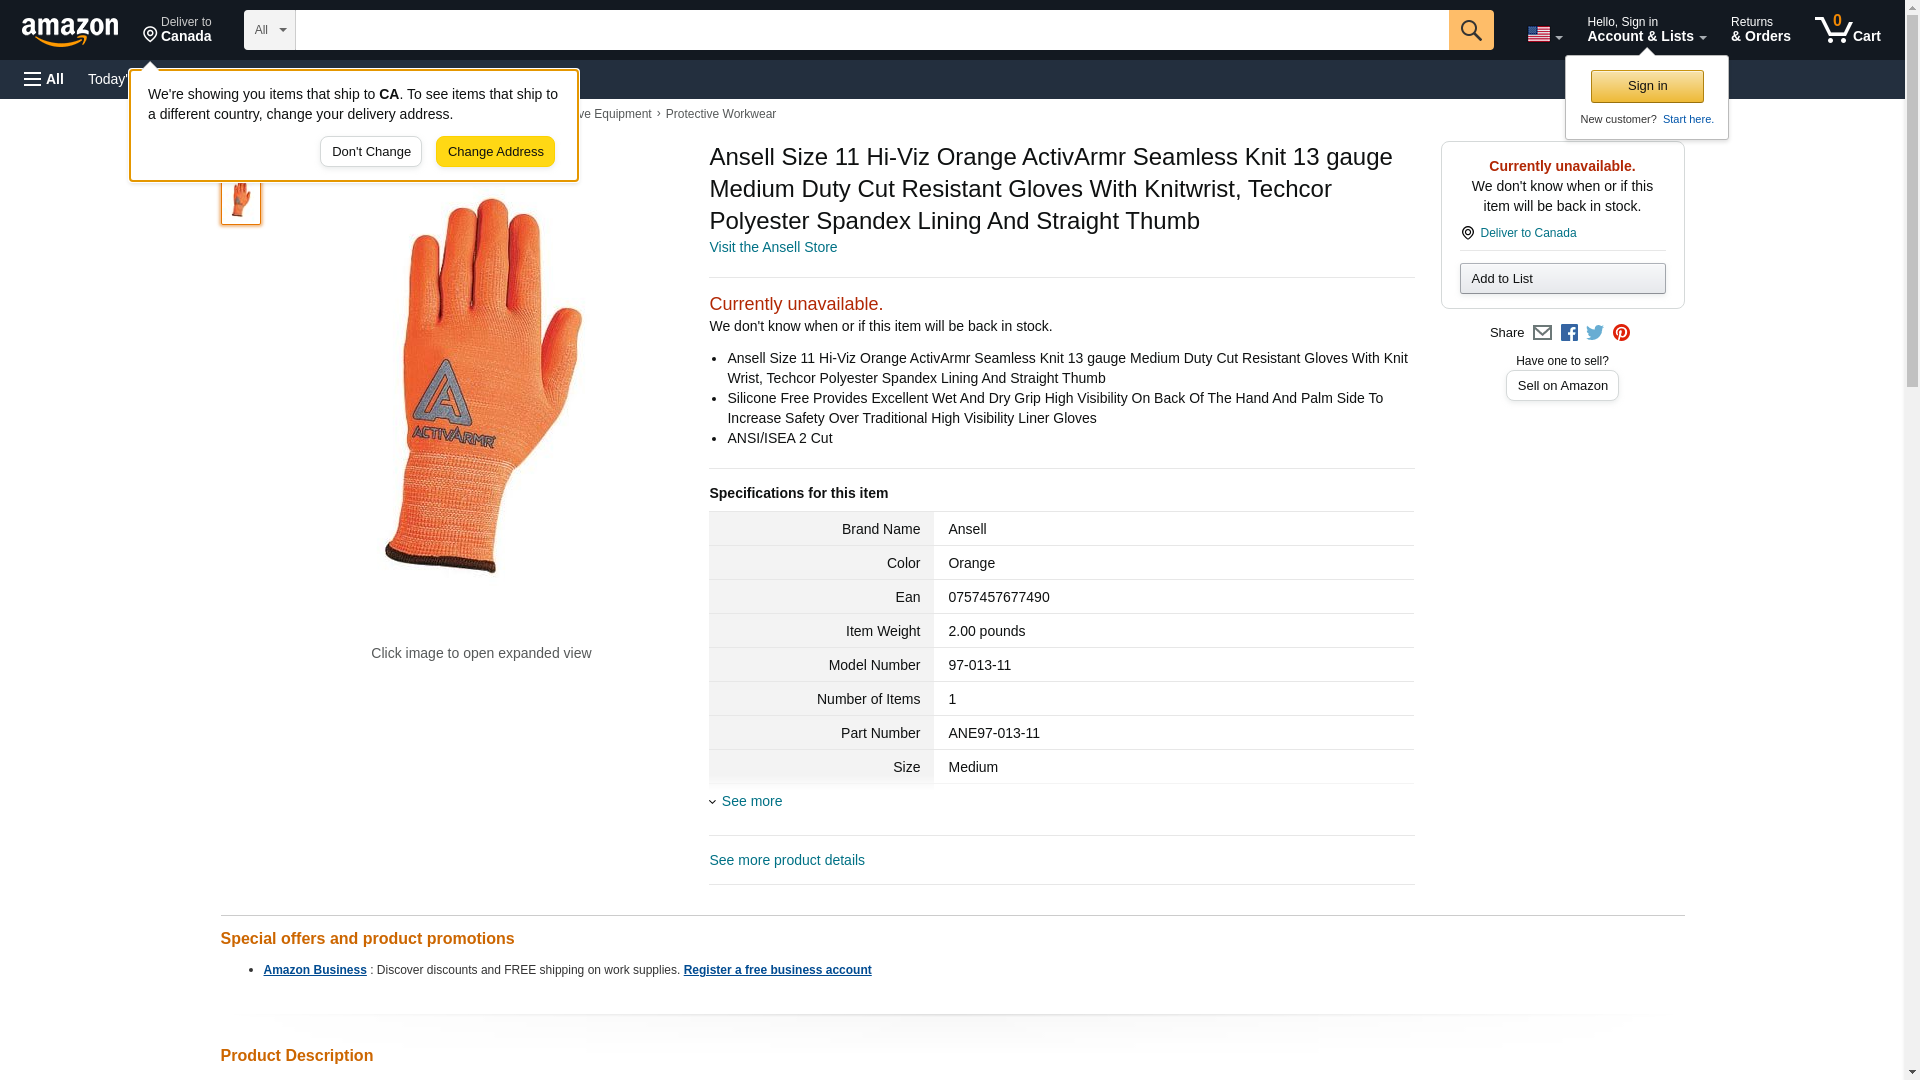Click the search magnifier button
The height and width of the screenshot is (1080, 1920).
click(x=1471, y=30)
